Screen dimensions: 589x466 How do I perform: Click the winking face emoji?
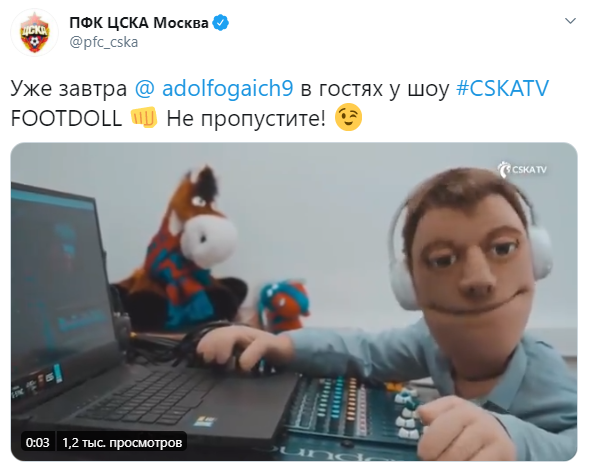[x=349, y=117]
